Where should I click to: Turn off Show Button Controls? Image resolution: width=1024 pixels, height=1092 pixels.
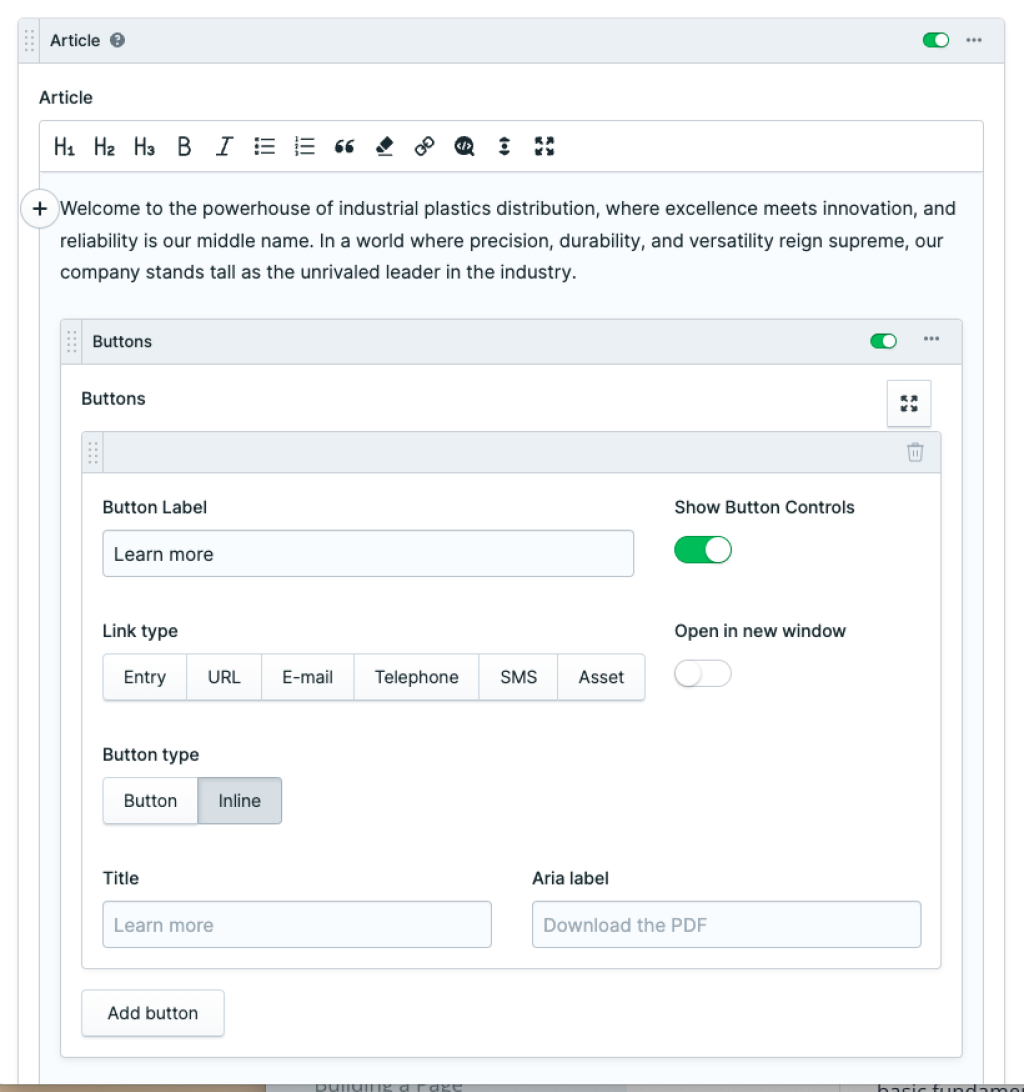coord(703,549)
